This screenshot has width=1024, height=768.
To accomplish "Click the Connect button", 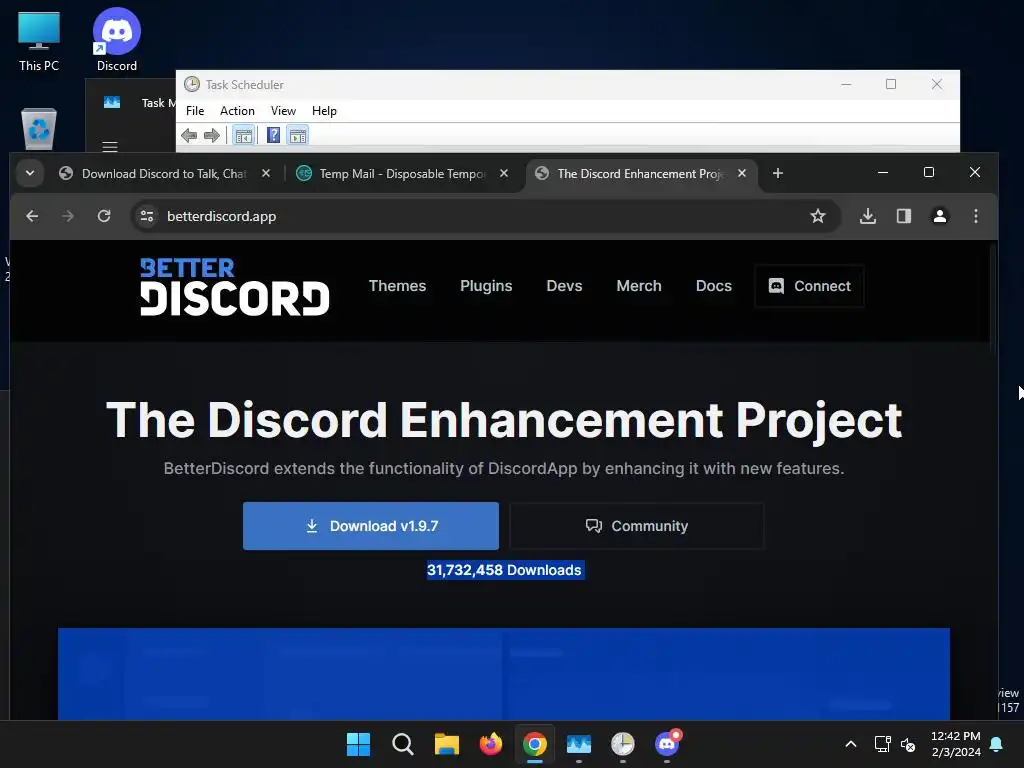I will 809,286.
